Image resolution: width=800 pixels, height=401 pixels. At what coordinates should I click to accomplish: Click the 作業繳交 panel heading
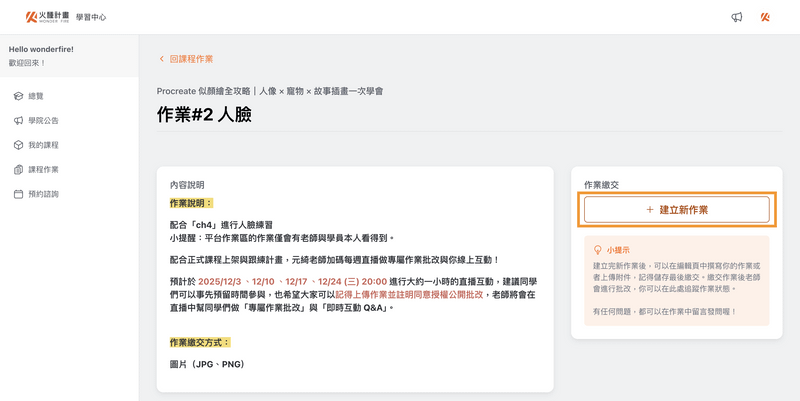click(601, 185)
